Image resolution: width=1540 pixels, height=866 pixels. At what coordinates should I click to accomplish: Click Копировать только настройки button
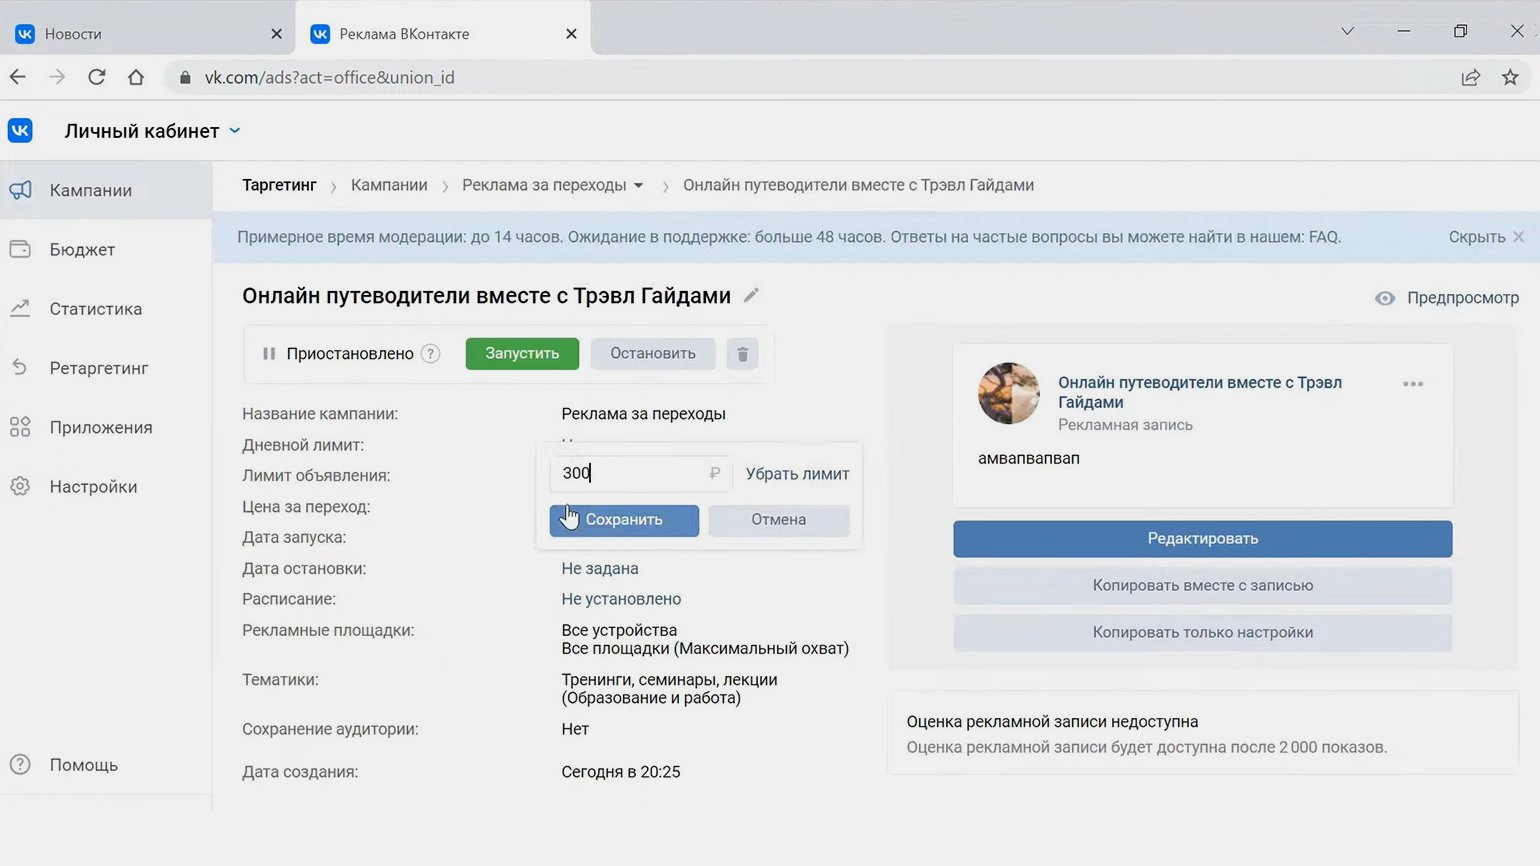(x=1203, y=632)
